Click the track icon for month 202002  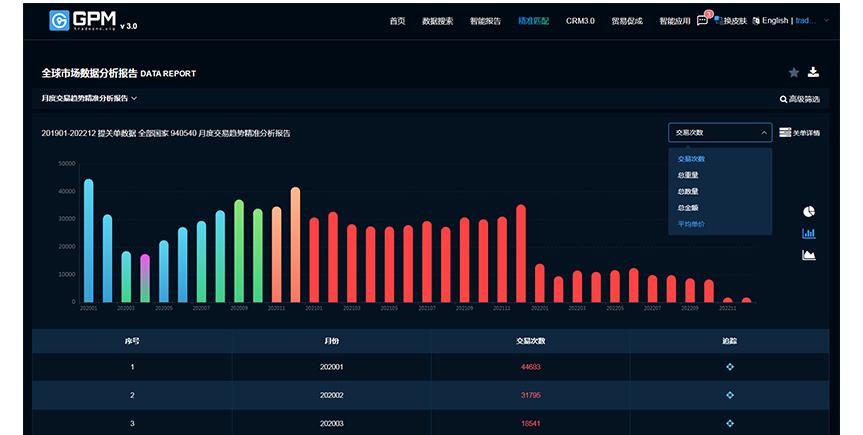pyautogui.click(x=730, y=396)
